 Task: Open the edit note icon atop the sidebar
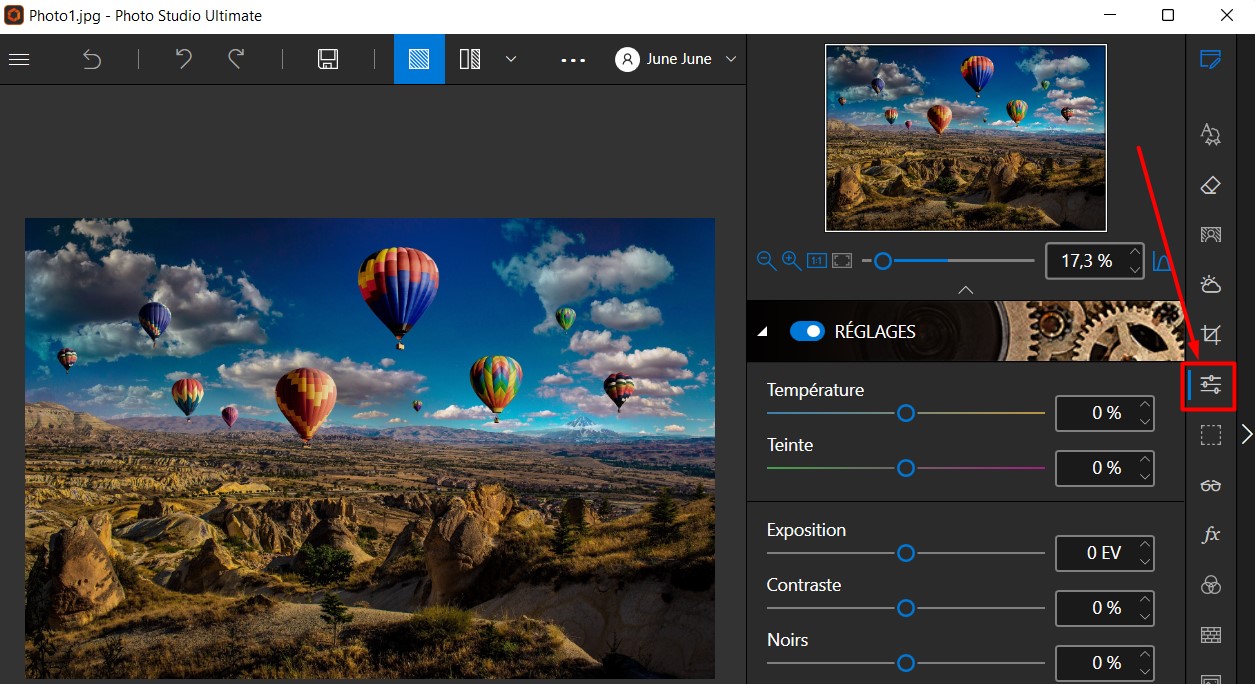(1211, 59)
